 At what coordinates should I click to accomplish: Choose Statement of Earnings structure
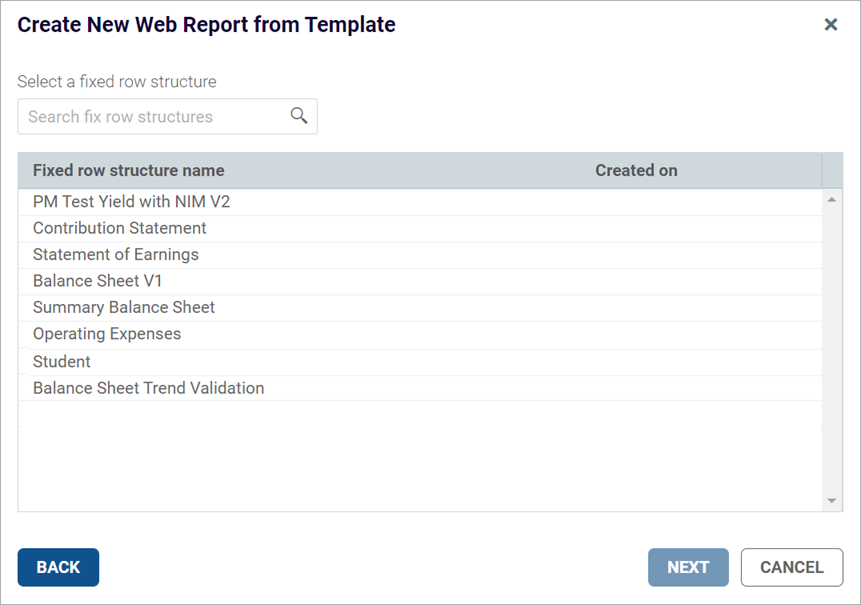point(116,255)
